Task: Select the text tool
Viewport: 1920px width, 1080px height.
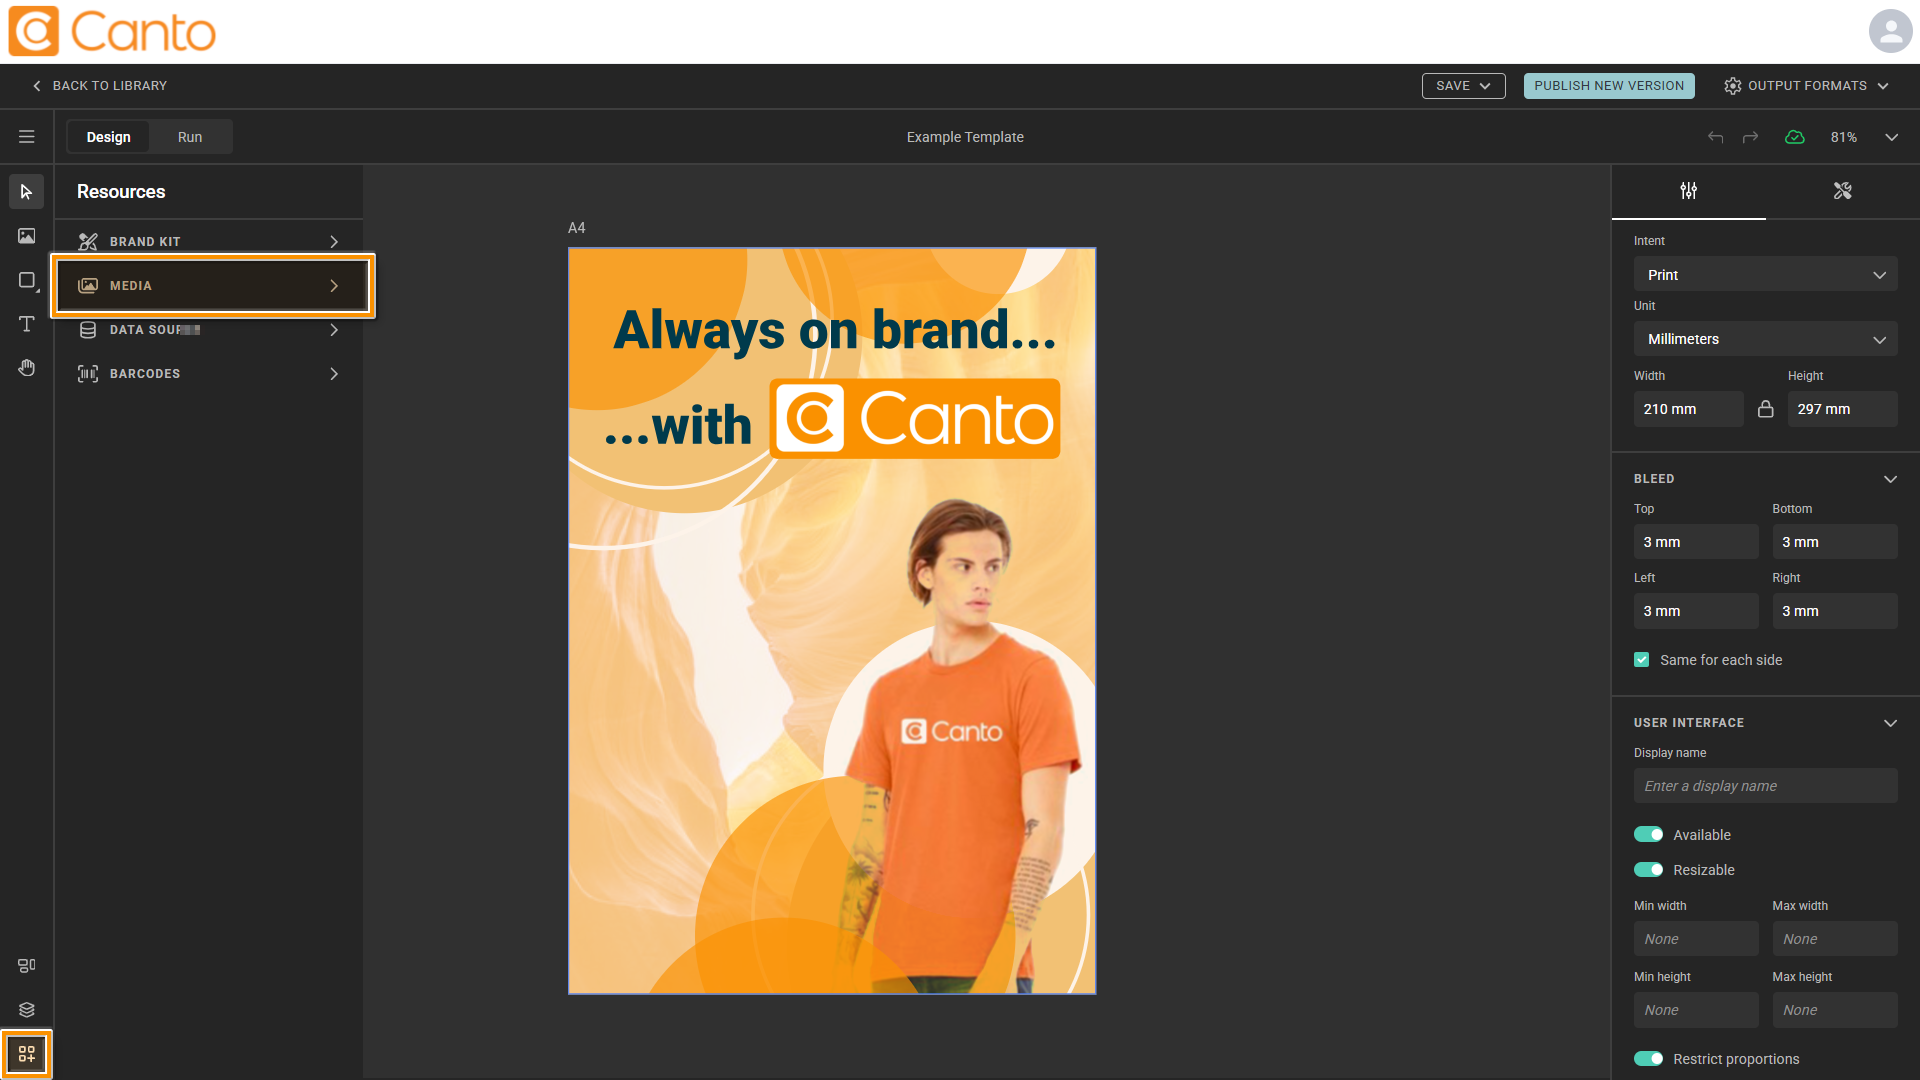Action: pyautogui.click(x=27, y=324)
